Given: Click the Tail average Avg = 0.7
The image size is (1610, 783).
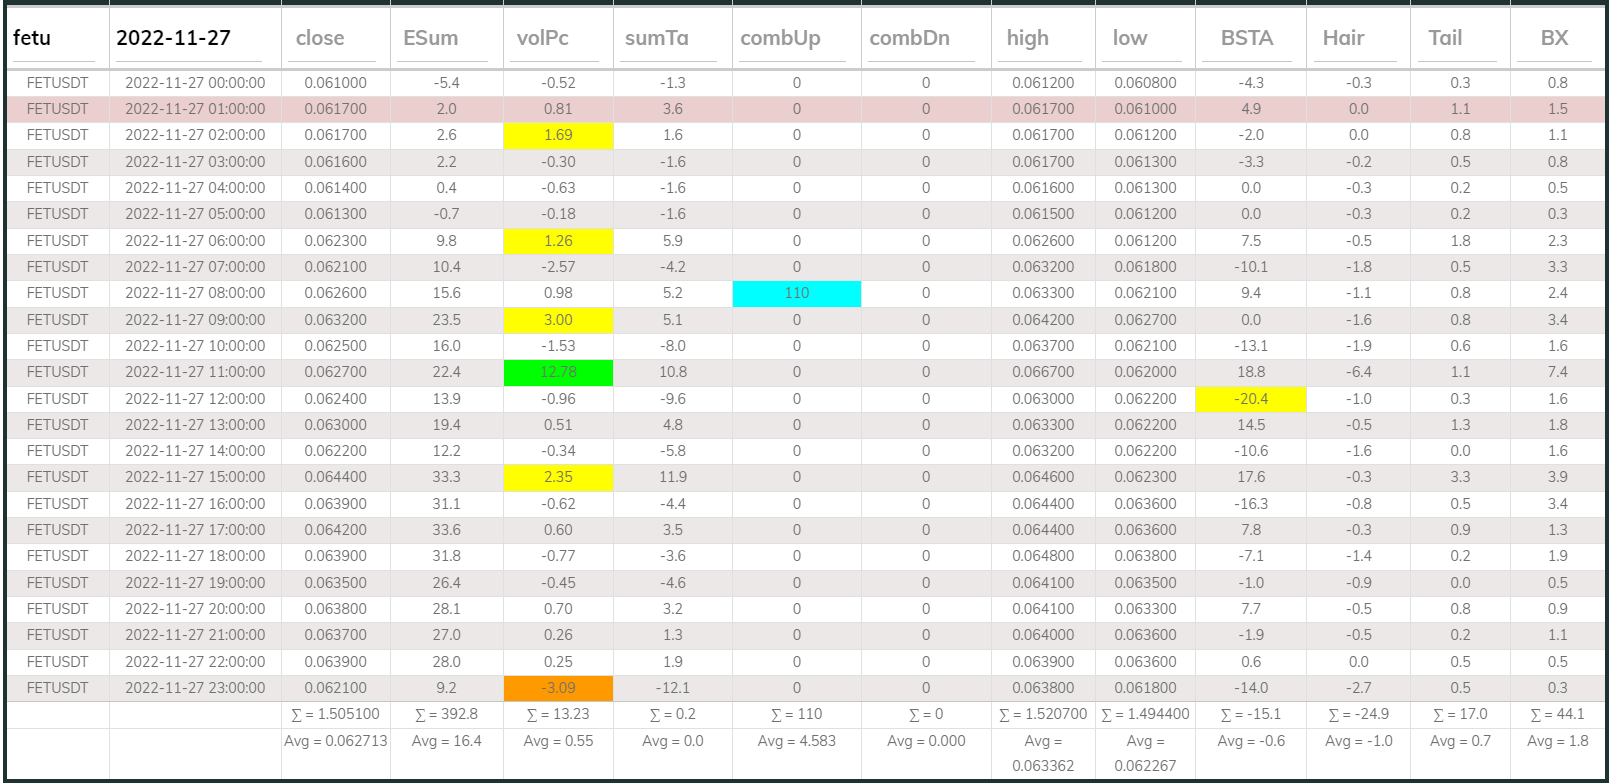Looking at the screenshot, I should (x=1460, y=741).
